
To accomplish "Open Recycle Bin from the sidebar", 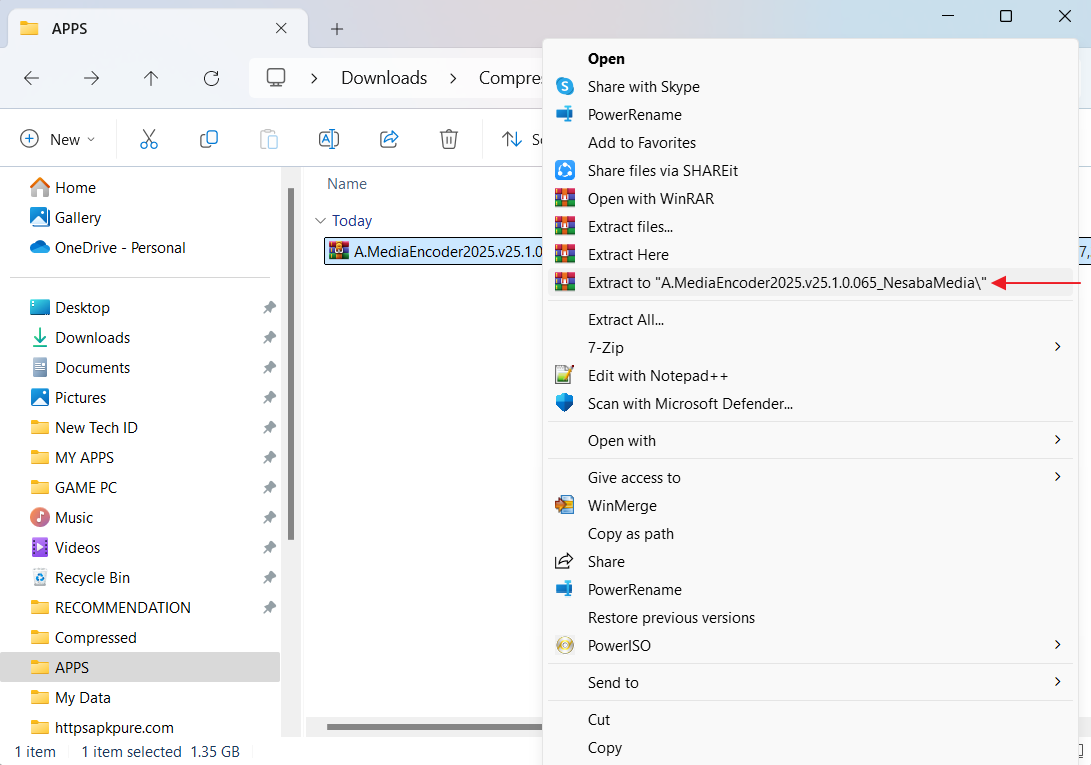I will pyautogui.click(x=94, y=577).
